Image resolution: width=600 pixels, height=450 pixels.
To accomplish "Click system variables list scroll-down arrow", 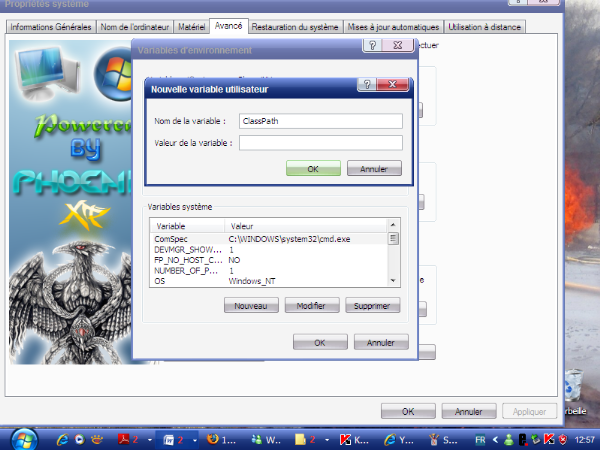I will coord(393,281).
